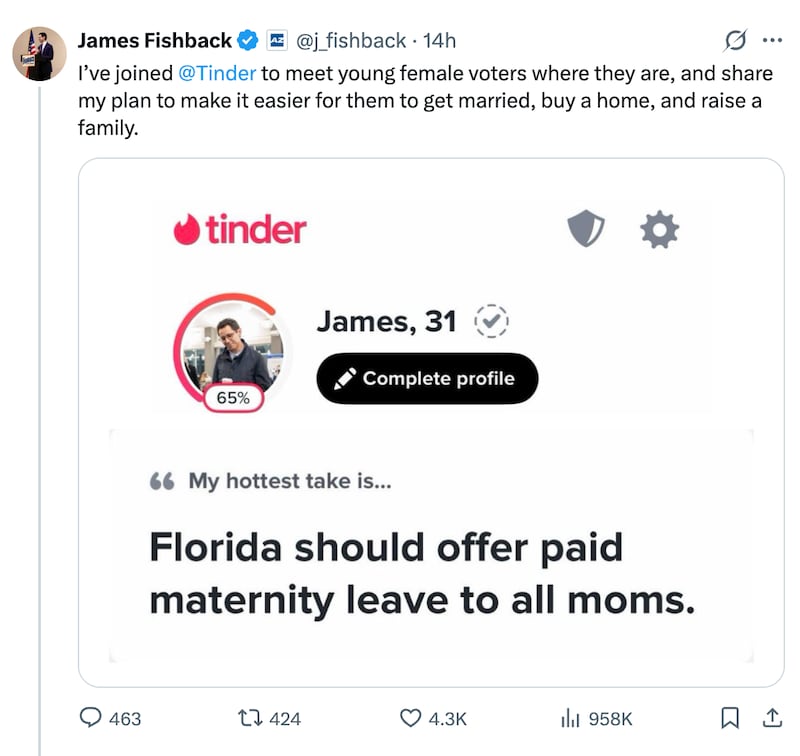Share the post using the upload icon
800x756 pixels.
[x=772, y=718]
